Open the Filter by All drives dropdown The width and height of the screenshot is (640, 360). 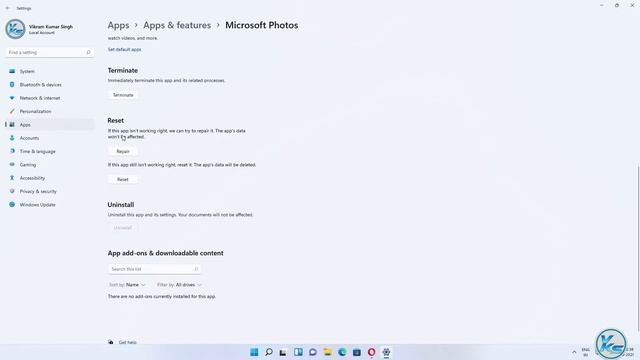click(179, 285)
